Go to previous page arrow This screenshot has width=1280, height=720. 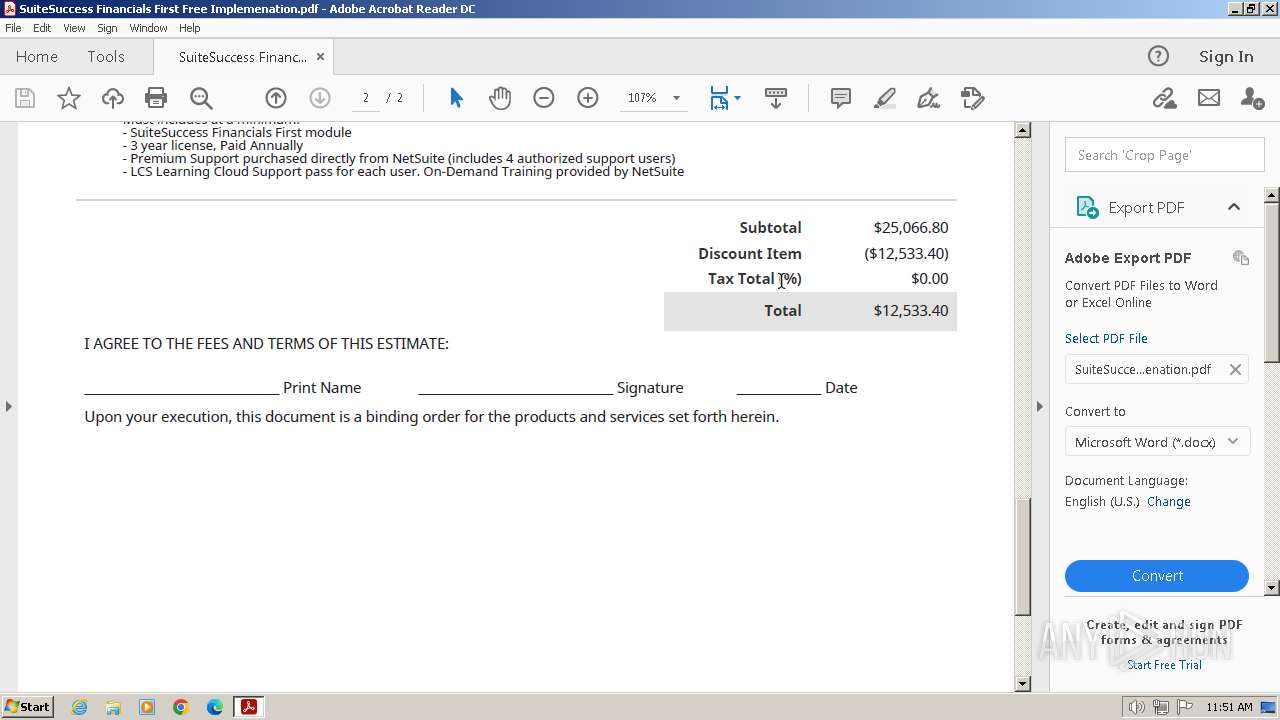click(x=276, y=98)
